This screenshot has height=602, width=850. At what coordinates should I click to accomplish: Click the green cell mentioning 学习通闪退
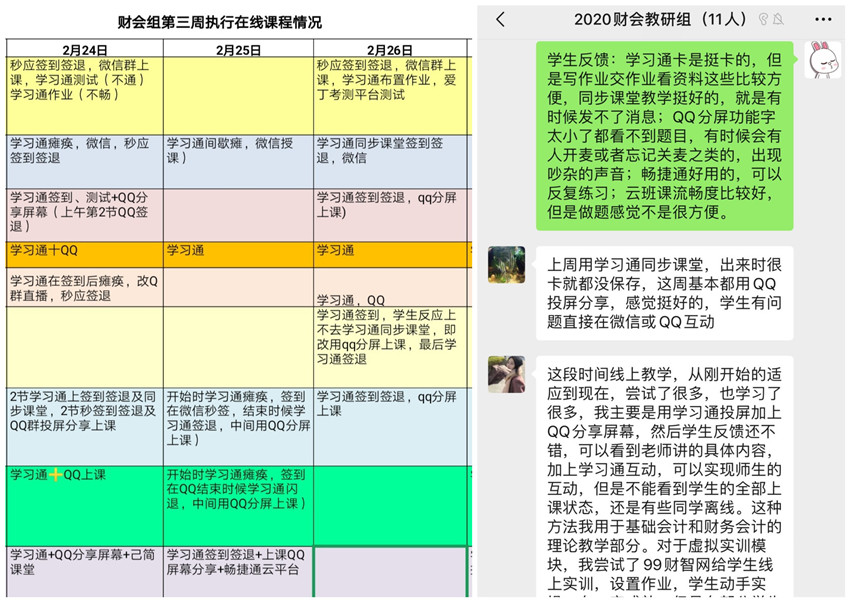(x=239, y=506)
